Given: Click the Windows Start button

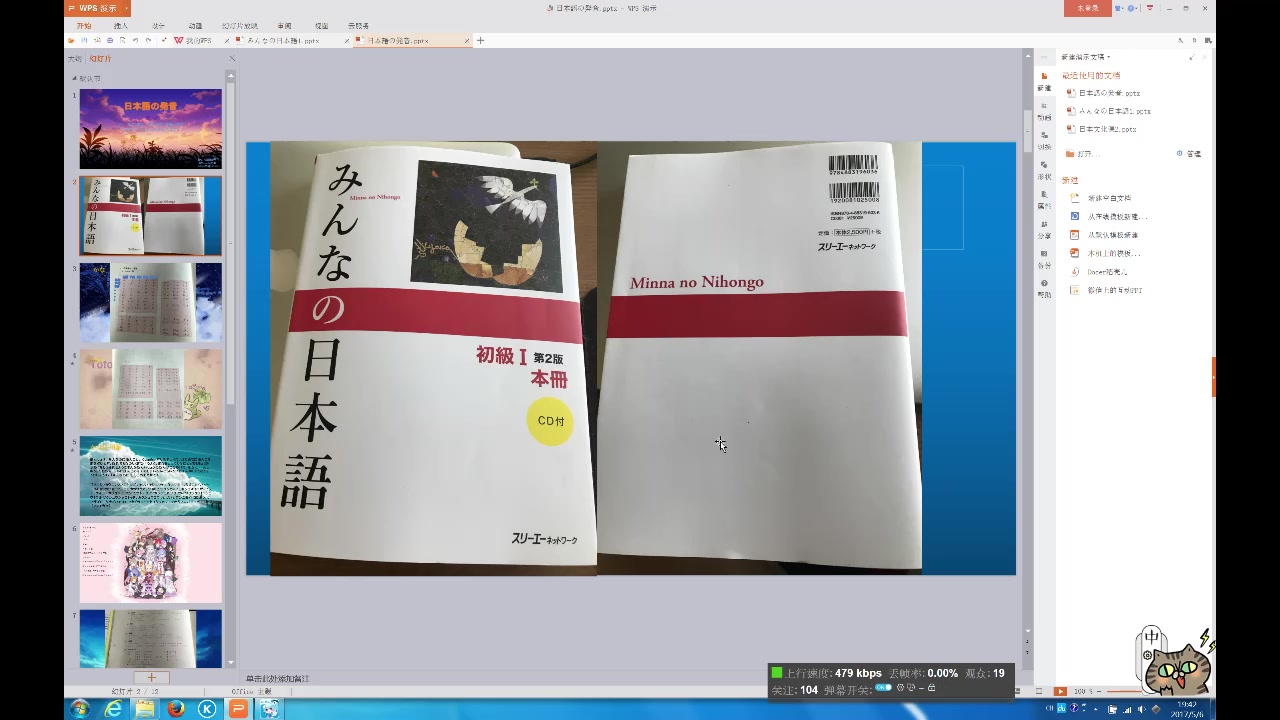Looking at the screenshot, I should [x=80, y=709].
